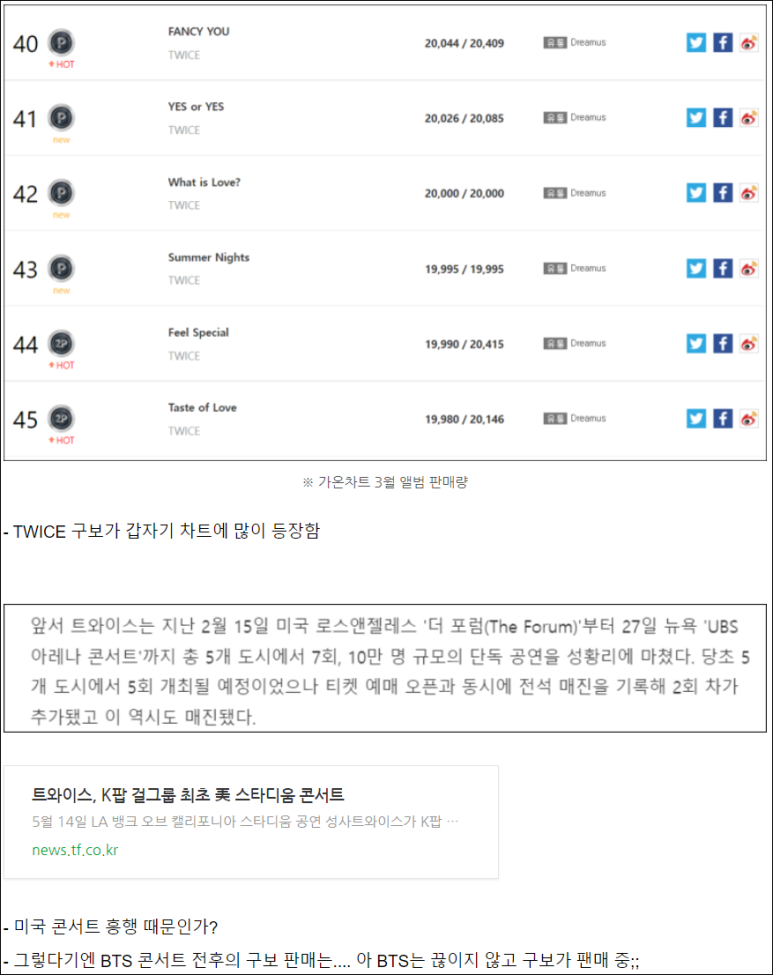Viewport: 773px width, 975px height.
Task: Click Dreamus distributor label for Summer Nights
Action: pos(575,268)
